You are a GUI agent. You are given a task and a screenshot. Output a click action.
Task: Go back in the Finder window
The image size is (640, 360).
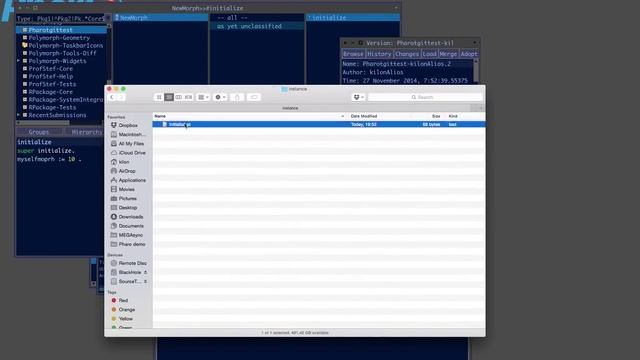112,97
